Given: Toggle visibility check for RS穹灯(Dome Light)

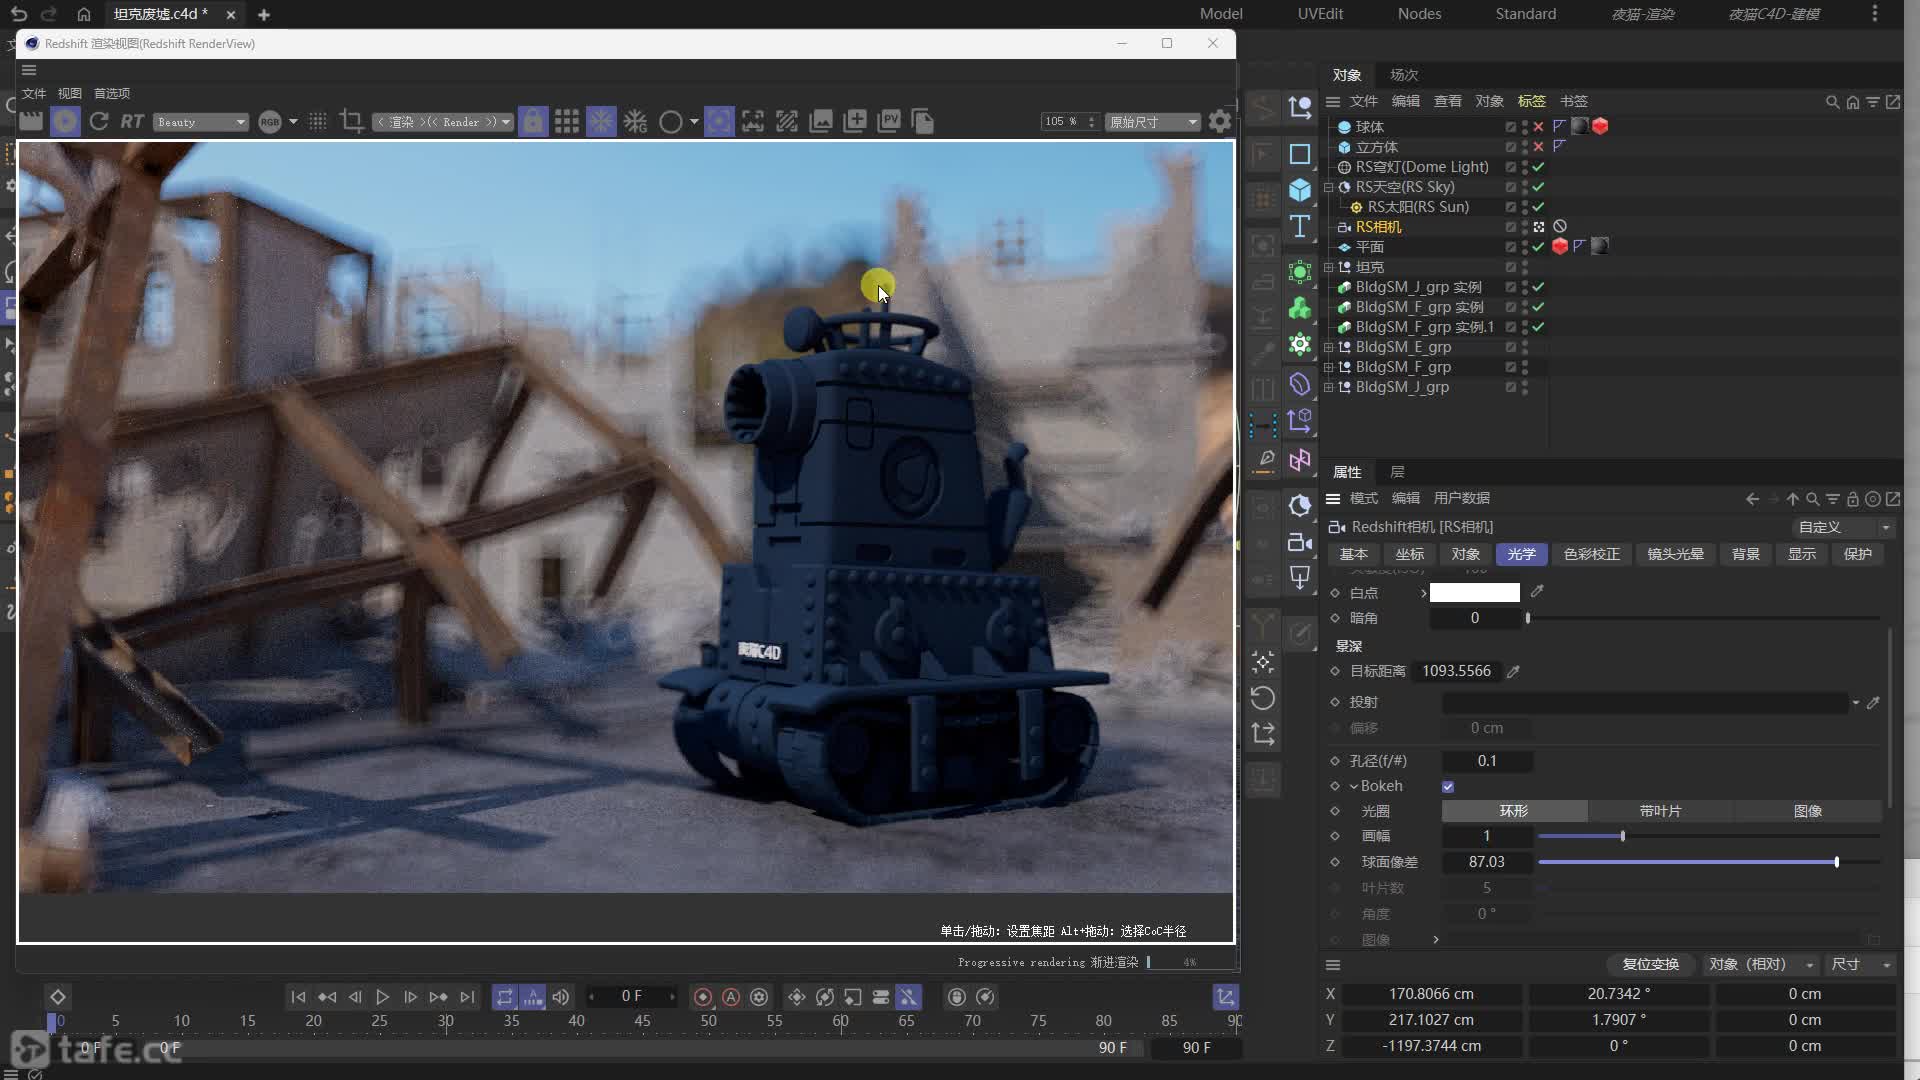Looking at the screenshot, I should coord(1539,167).
